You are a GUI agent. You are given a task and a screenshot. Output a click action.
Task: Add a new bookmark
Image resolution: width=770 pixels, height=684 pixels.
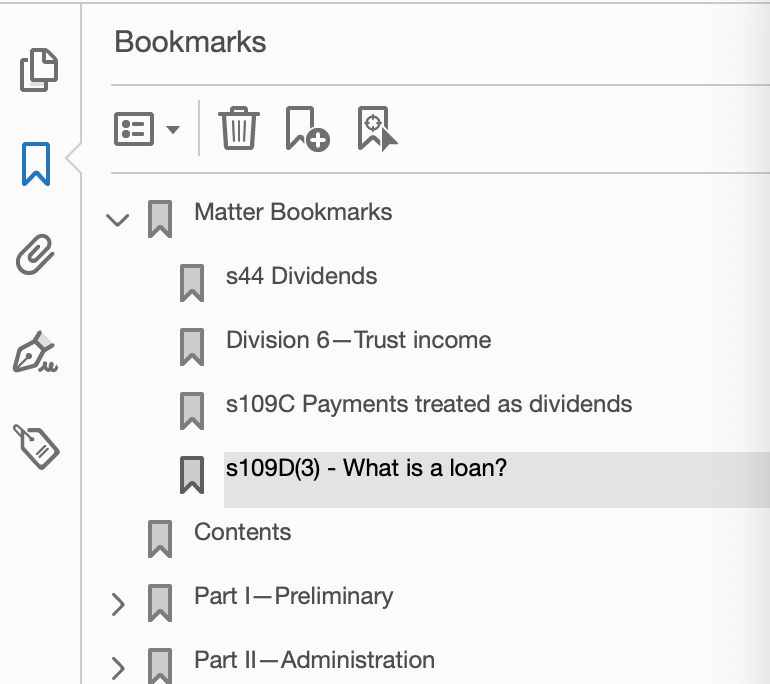click(307, 129)
